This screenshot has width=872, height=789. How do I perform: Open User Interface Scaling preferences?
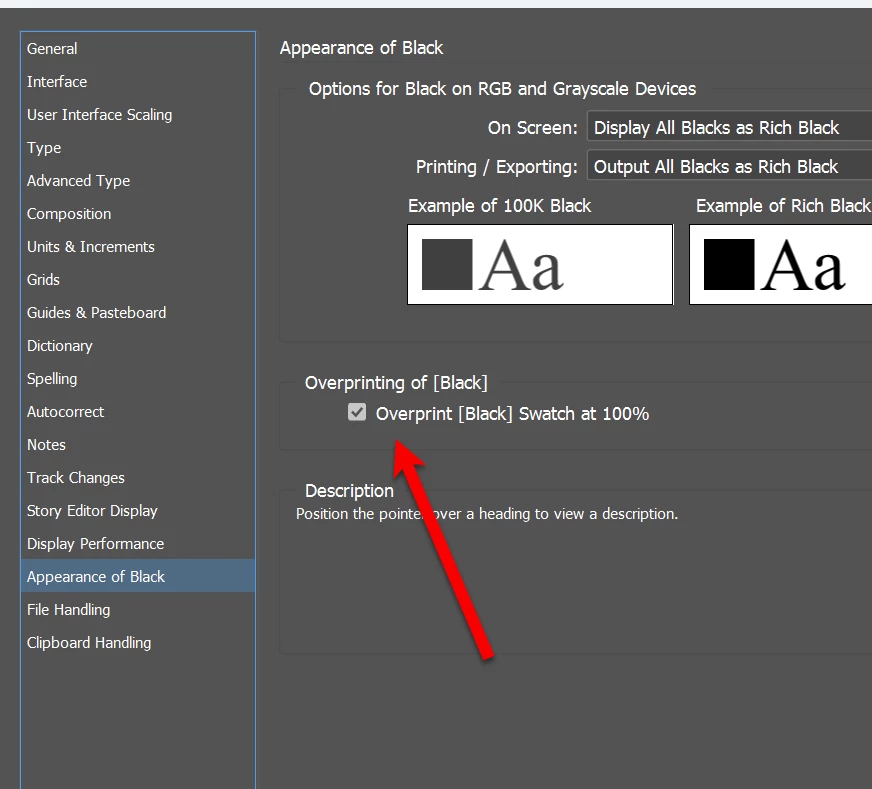138,115
